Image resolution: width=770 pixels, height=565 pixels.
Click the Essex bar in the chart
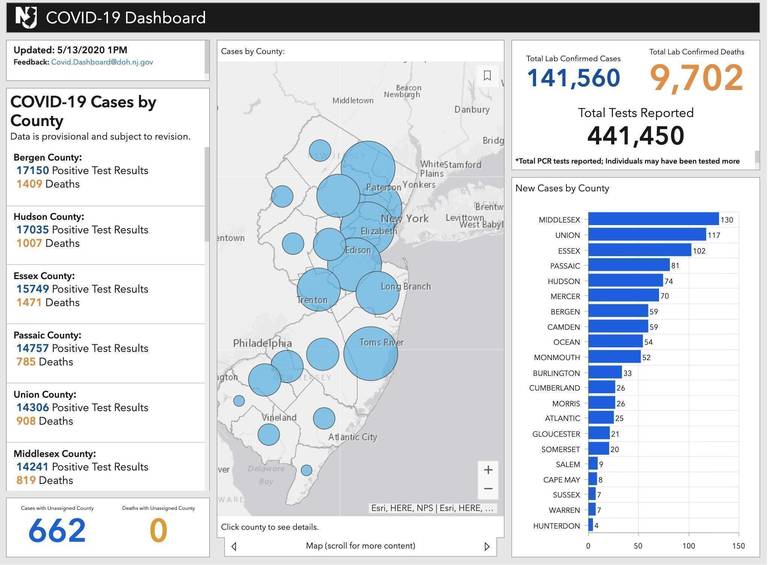coord(639,250)
